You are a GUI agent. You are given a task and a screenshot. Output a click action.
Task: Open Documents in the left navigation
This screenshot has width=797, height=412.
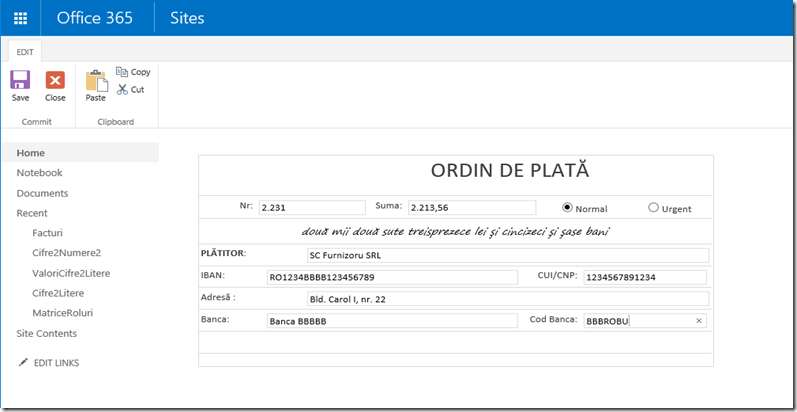pyautogui.click(x=42, y=193)
